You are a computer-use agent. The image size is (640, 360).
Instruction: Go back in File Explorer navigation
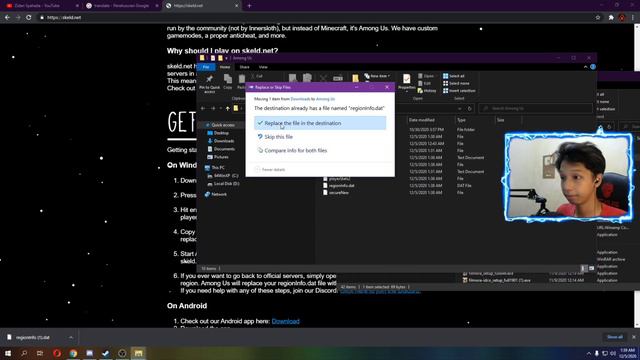coord(203,109)
